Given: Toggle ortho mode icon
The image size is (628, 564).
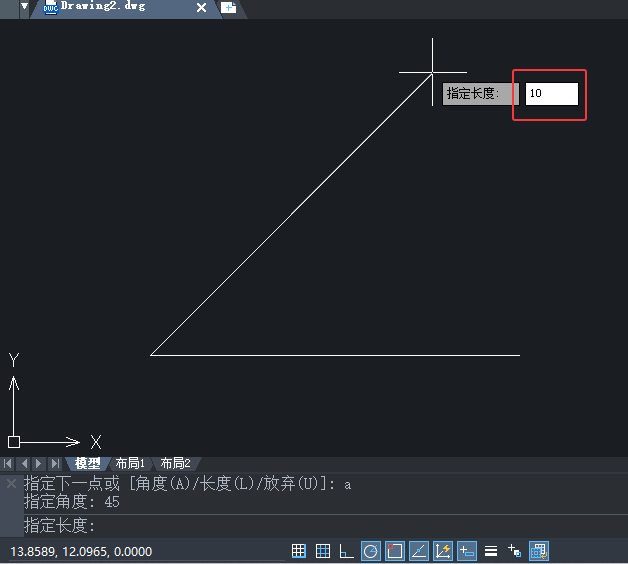Looking at the screenshot, I should 346,551.
